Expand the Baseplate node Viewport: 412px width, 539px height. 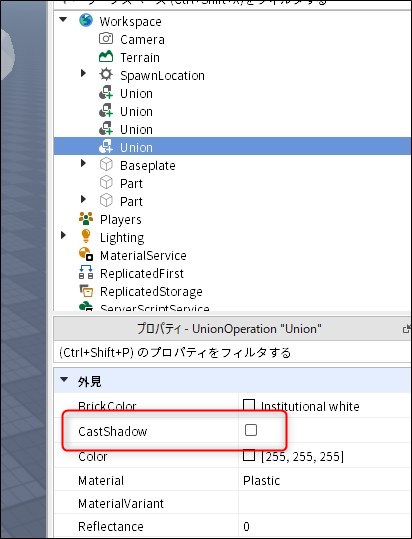(83, 163)
